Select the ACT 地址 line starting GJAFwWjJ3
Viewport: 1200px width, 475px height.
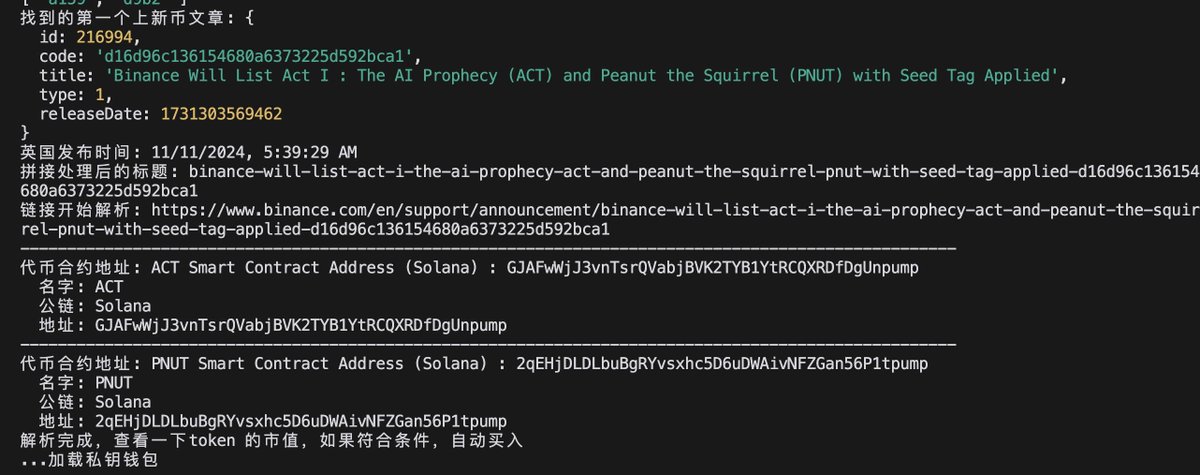(x=272, y=325)
